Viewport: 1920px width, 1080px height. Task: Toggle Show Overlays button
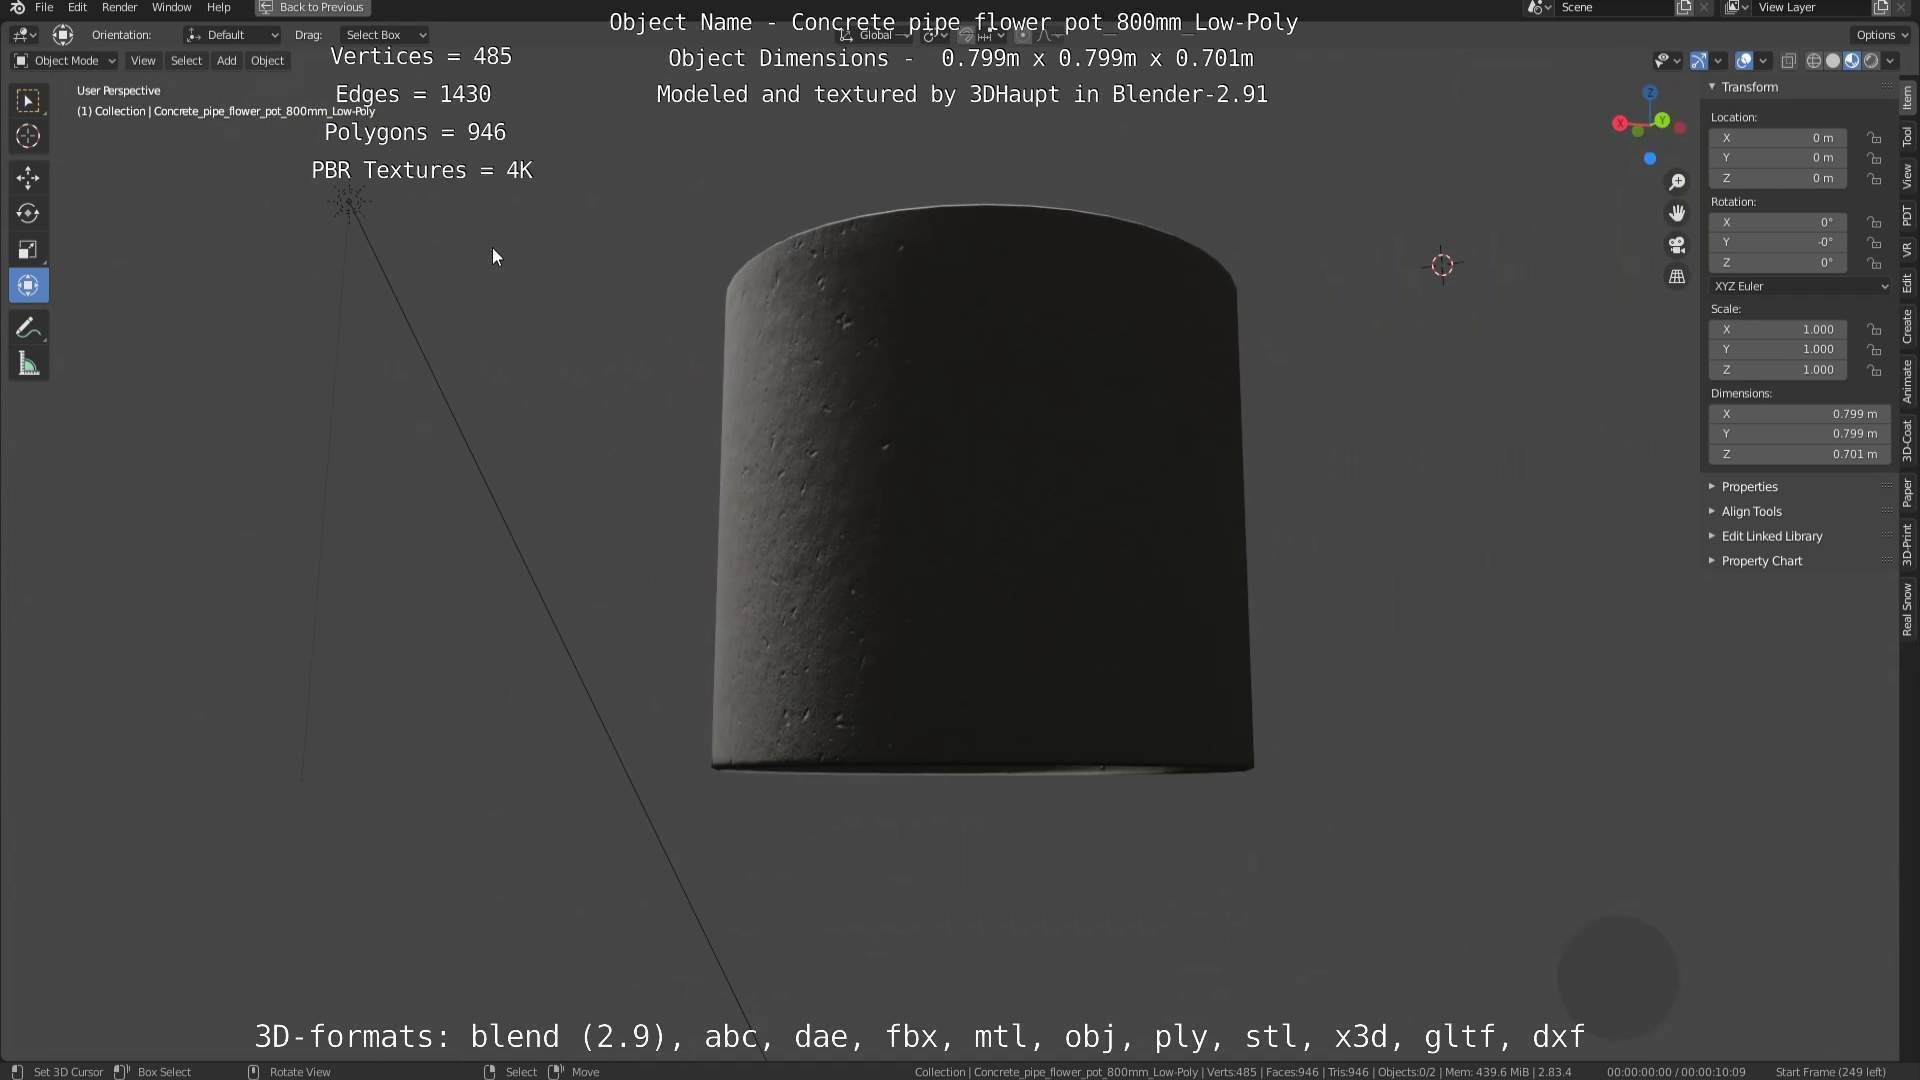pos(1744,61)
